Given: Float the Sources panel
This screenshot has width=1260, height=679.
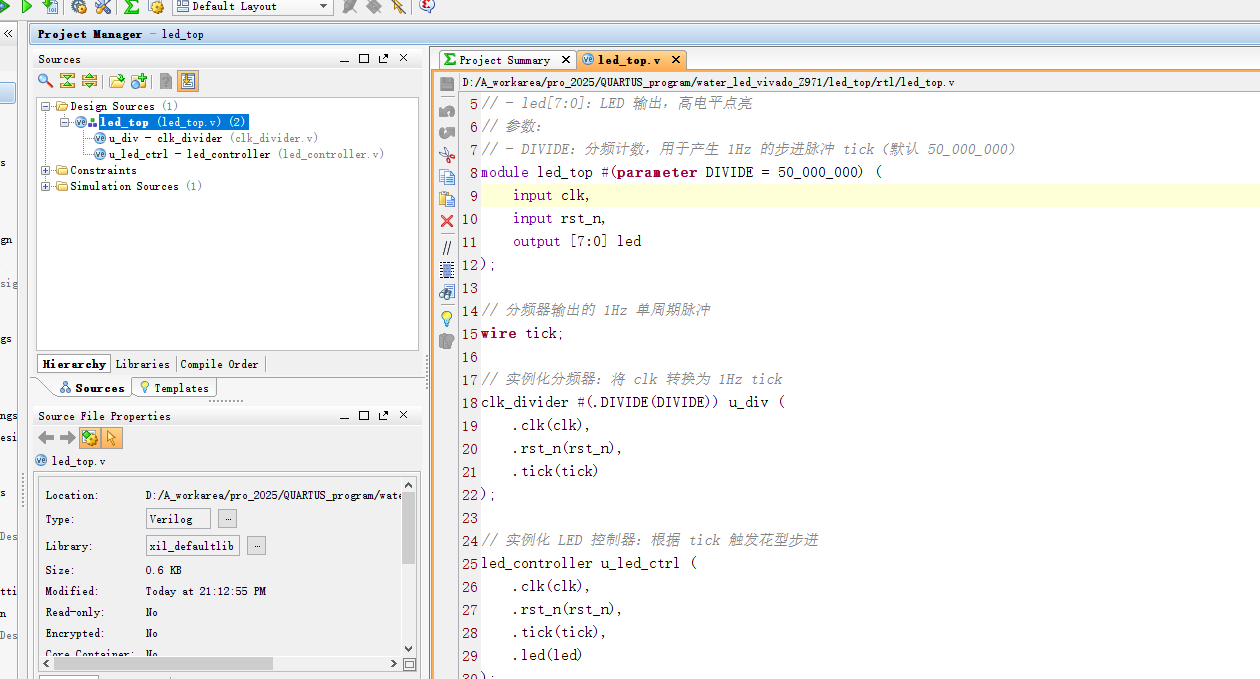Looking at the screenshot, I should tap(383, 59).
